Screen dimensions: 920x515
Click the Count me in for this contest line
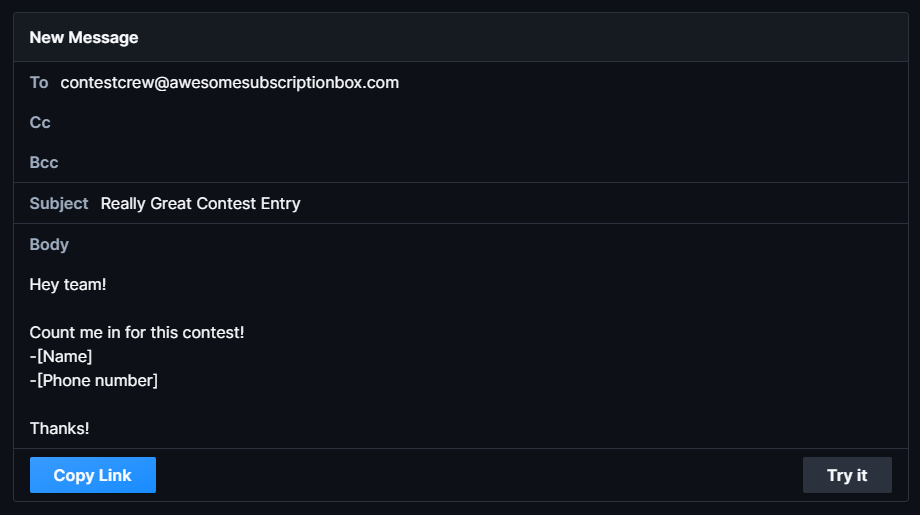(137, 333)
